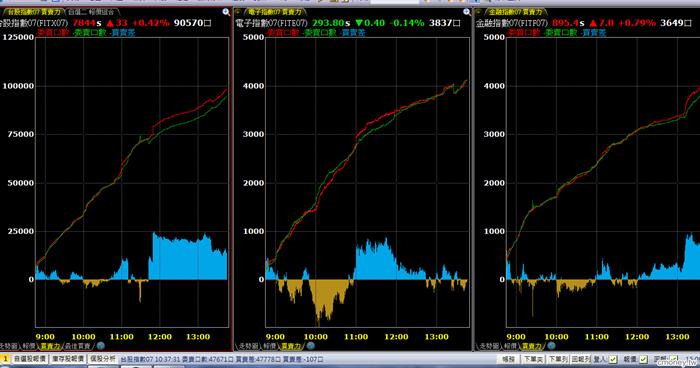Select the 台股指數07 買賣力 top tab
Viewport: 700px width, 368px height.
34,12
